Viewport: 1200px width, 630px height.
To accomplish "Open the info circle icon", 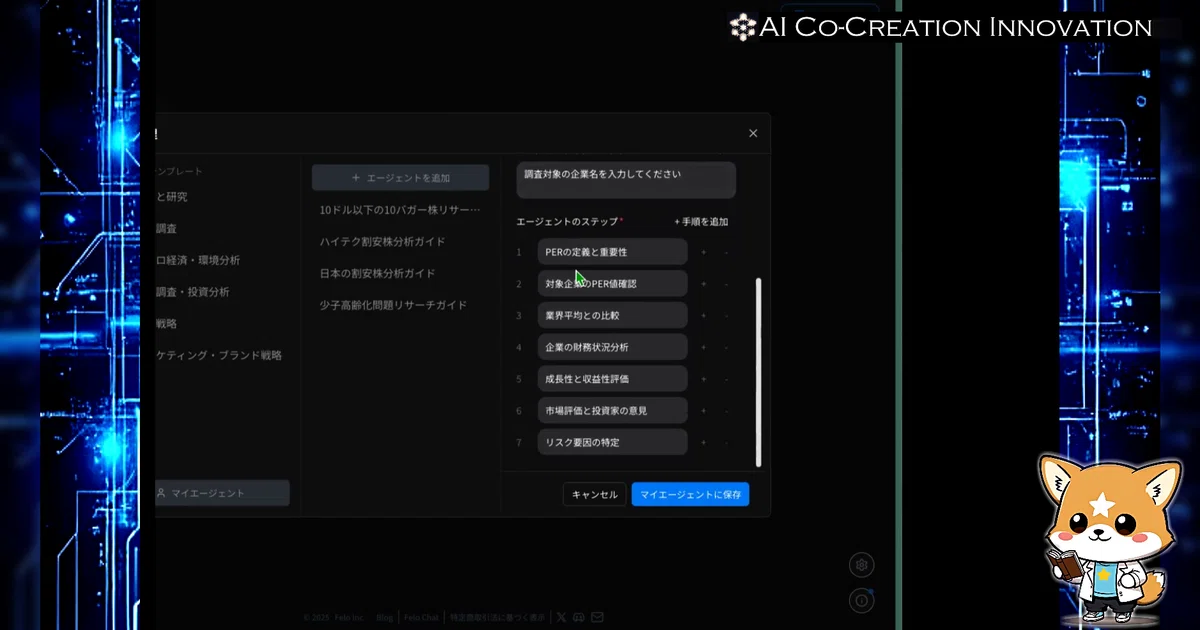I will [862, 600].
